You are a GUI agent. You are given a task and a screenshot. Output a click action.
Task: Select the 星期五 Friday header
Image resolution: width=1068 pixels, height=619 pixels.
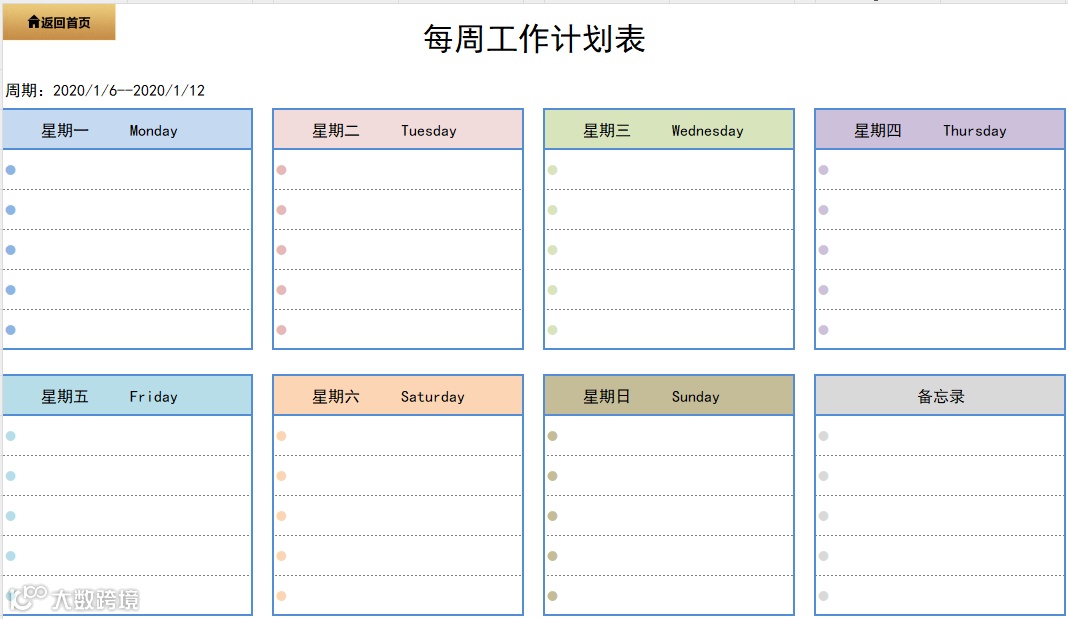click(x=127, y=396)
